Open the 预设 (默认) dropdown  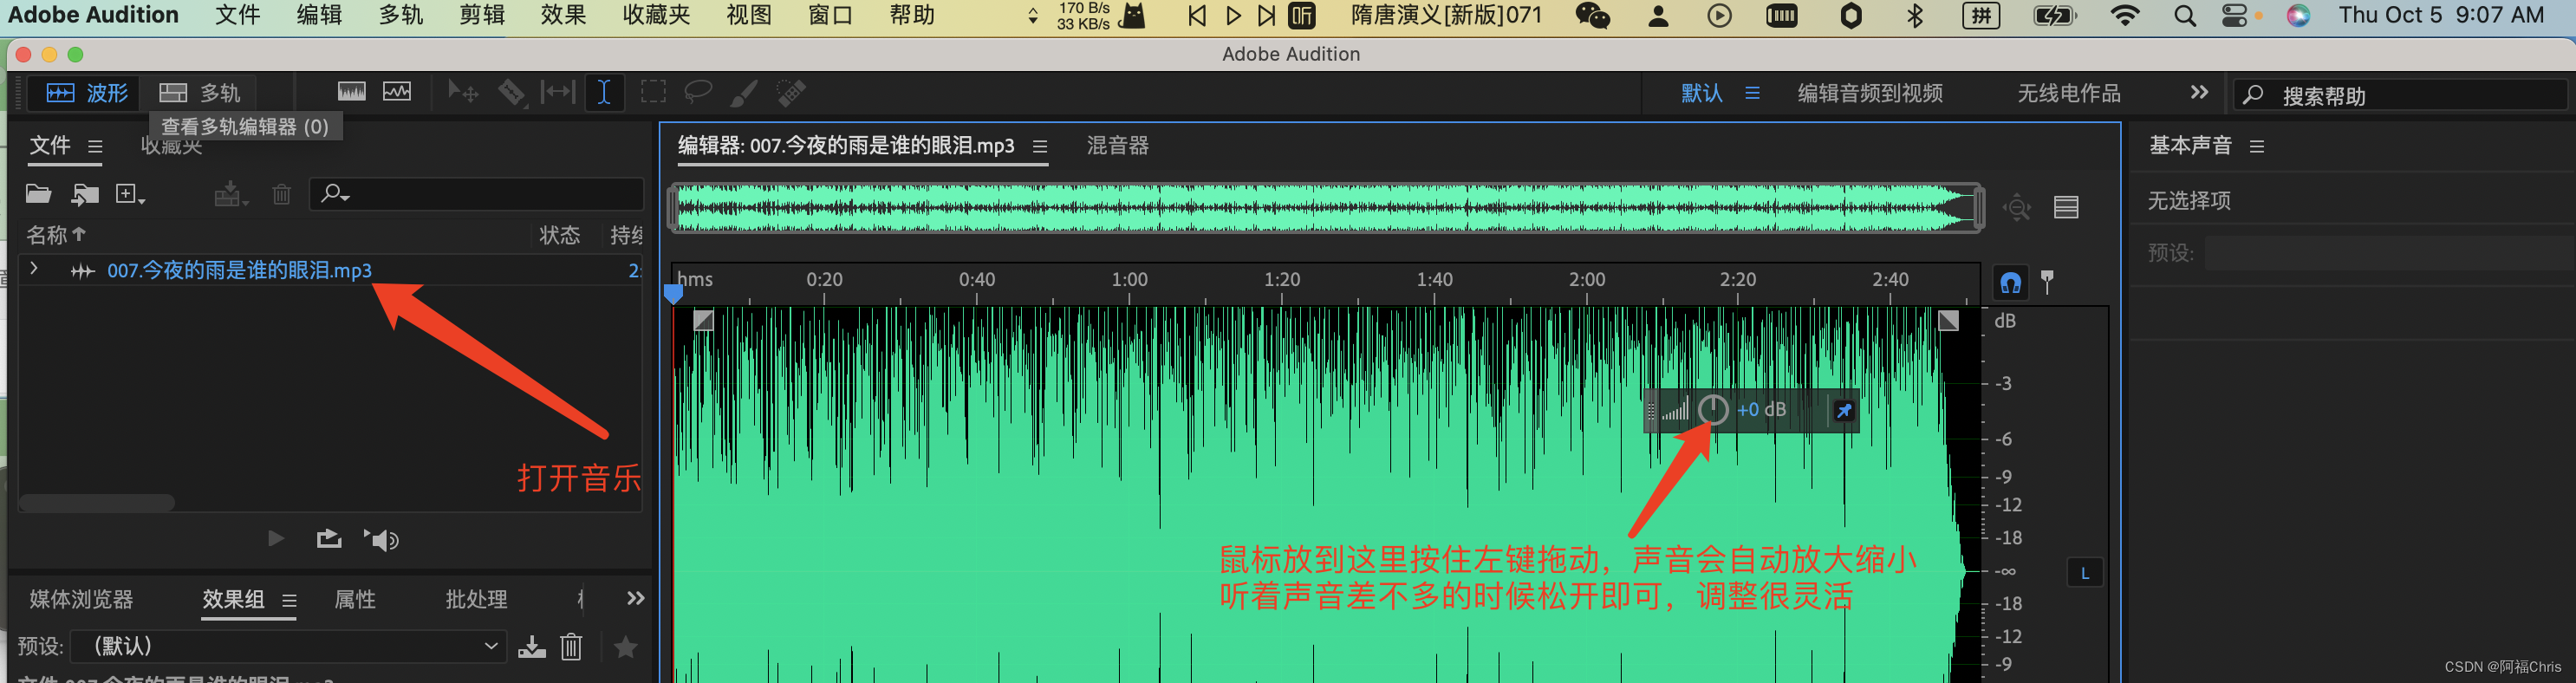pos(288,646)
